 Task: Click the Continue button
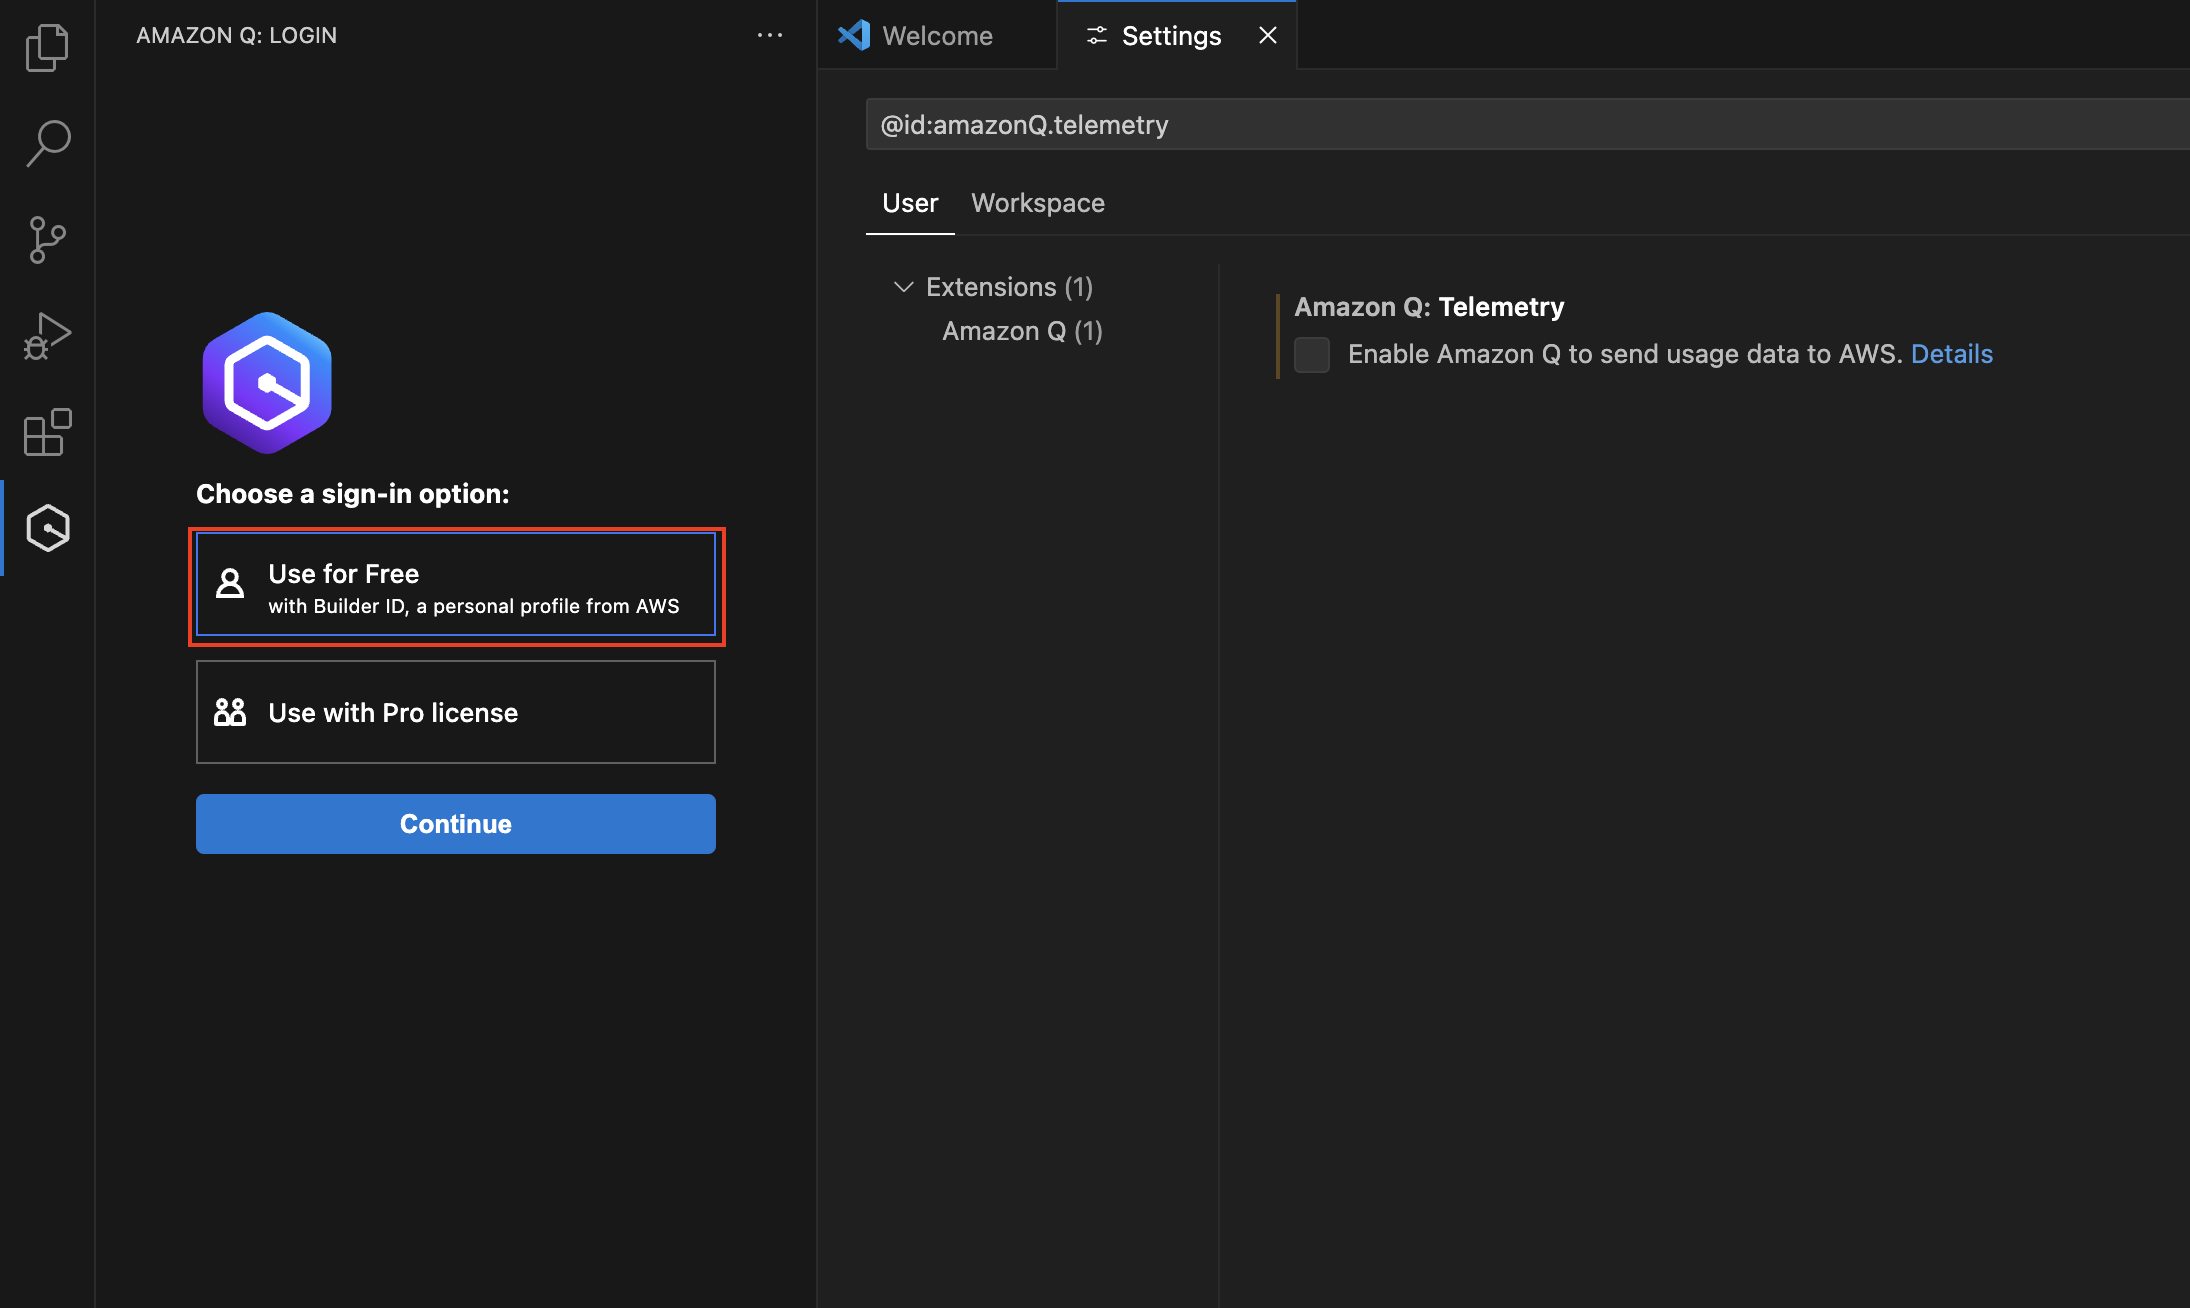(x=456, y=824)
